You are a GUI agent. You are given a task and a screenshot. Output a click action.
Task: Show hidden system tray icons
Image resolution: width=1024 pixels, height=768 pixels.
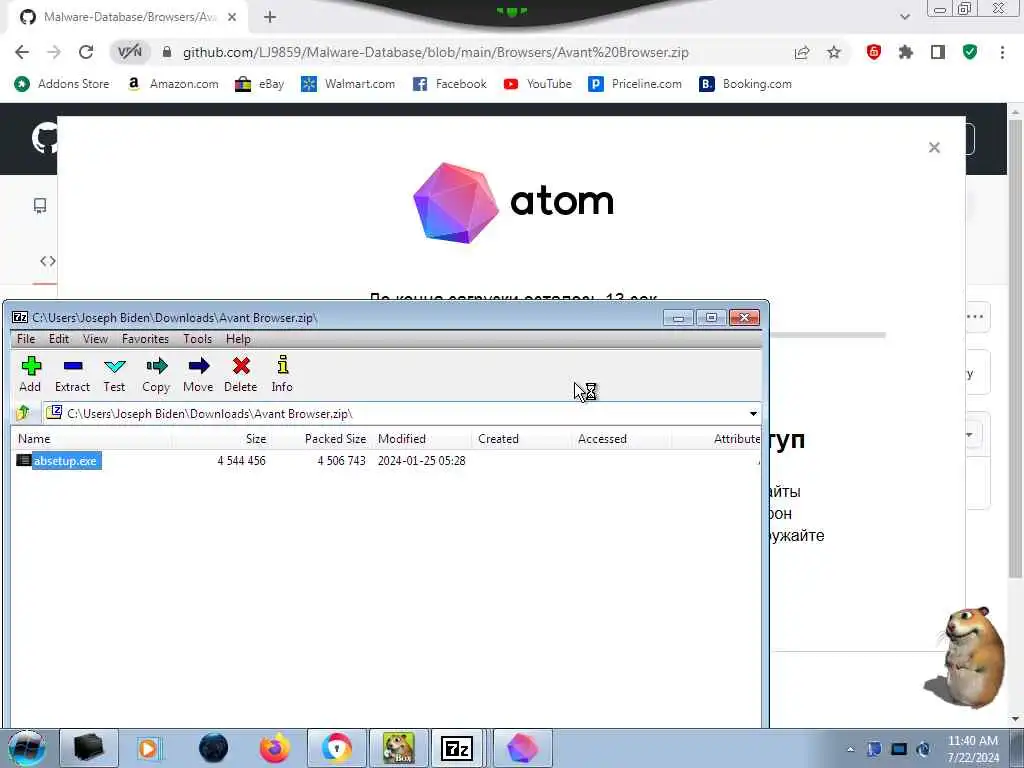pyautogui.click(x=850, y=750)
